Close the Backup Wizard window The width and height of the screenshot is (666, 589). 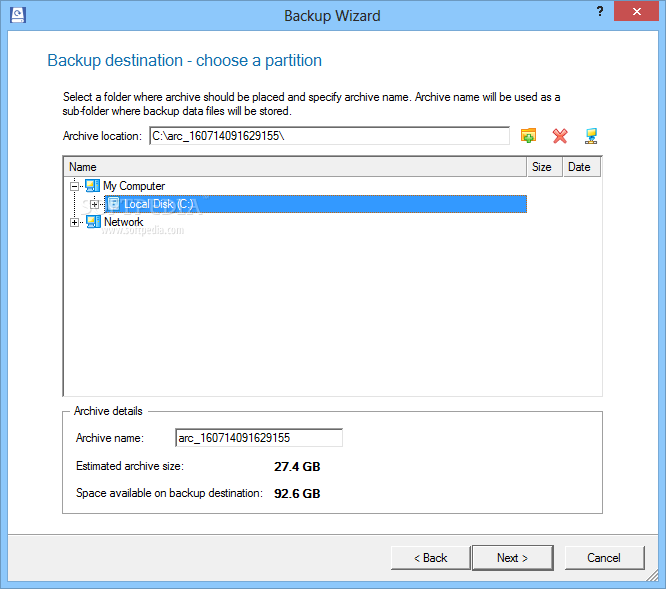[x=636, y=11]
